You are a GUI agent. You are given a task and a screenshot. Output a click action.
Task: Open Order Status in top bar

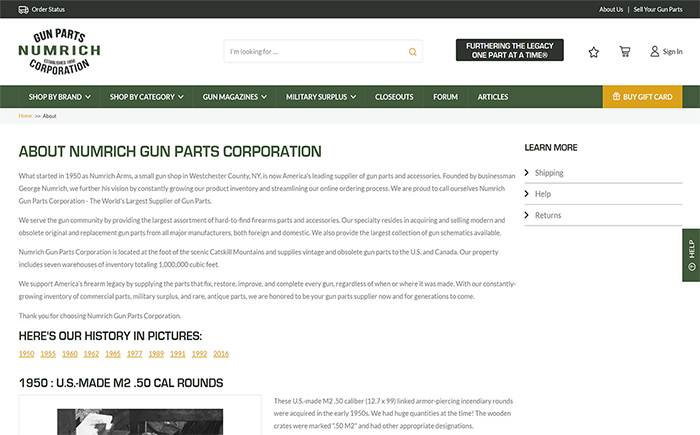tap(48, 9)
